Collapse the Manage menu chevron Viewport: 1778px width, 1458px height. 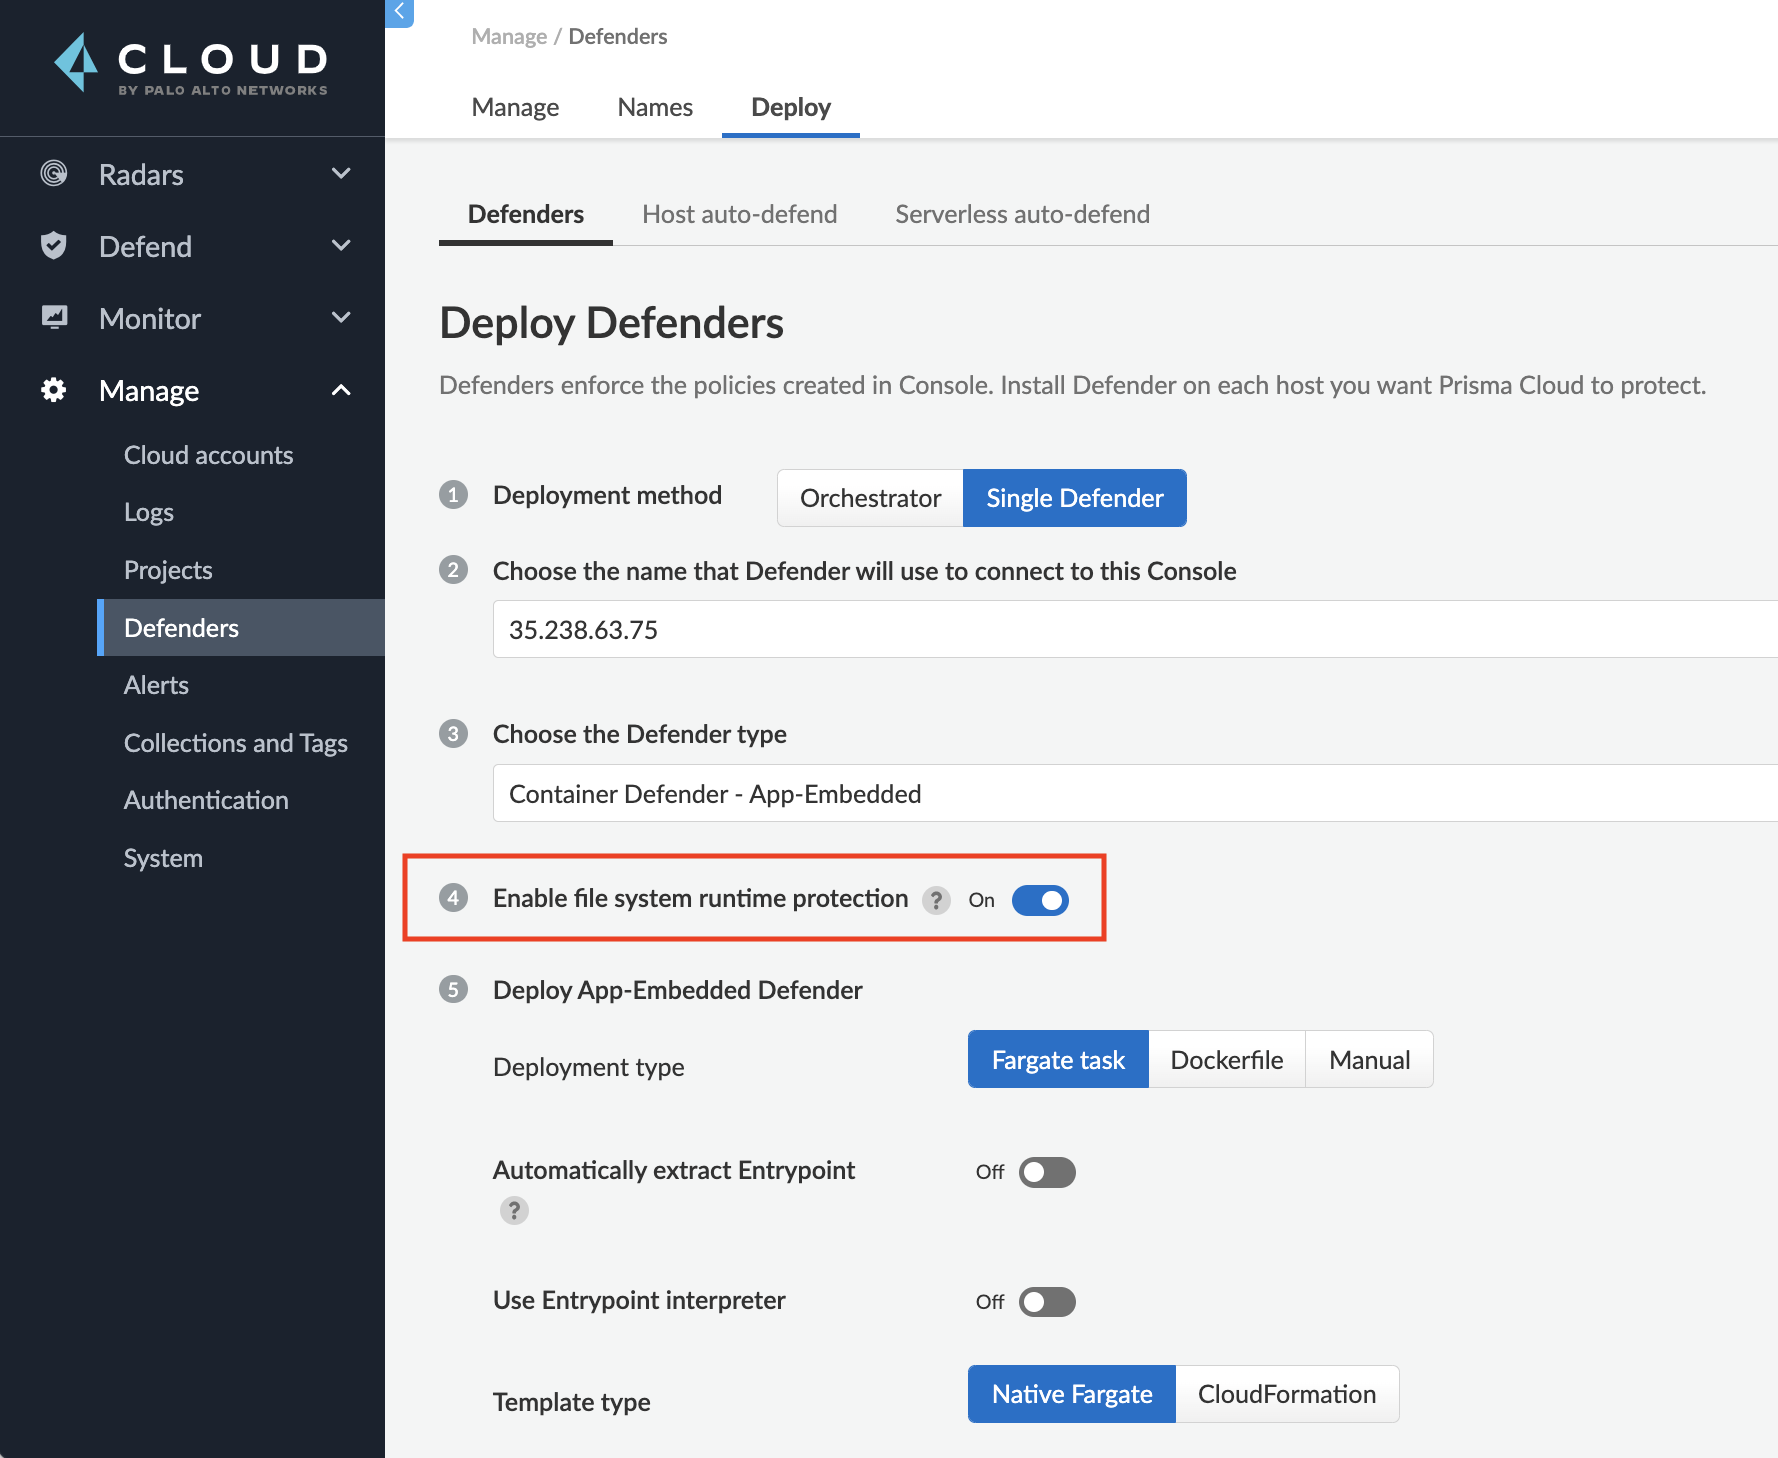click(341, 390)
